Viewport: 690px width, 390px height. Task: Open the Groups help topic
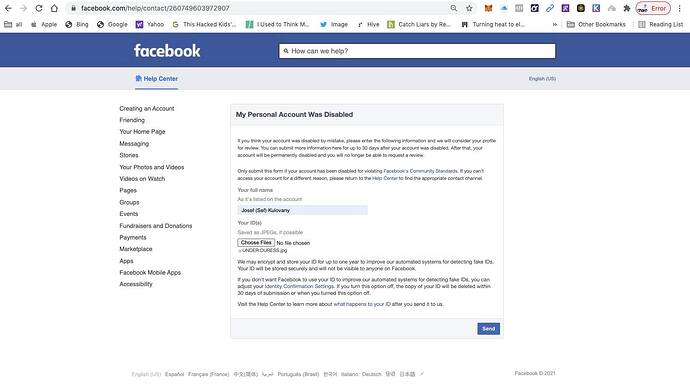pyautogui.click(x=129, y=202)
